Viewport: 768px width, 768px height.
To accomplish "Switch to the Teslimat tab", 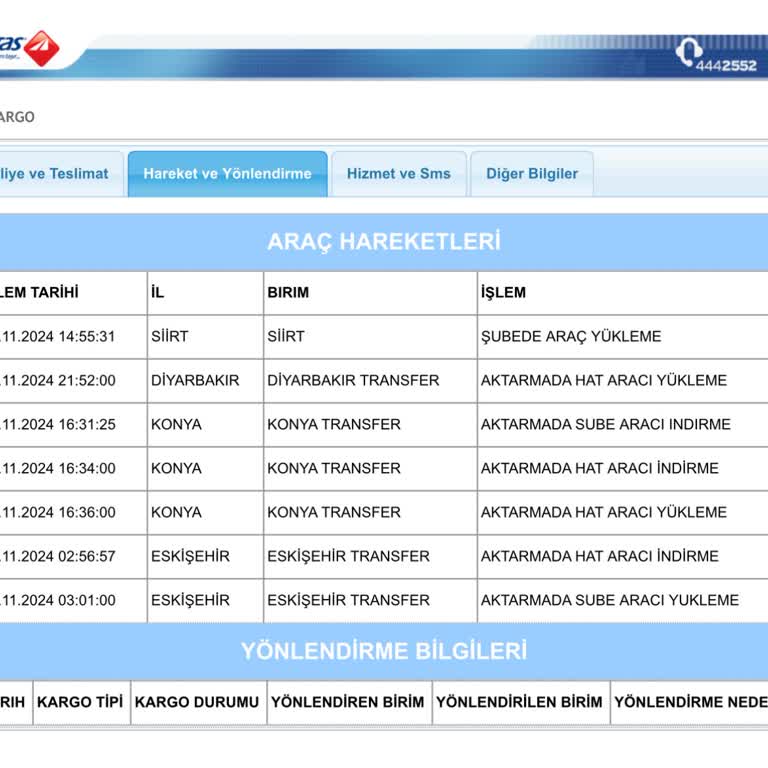I will pos(61,174).
